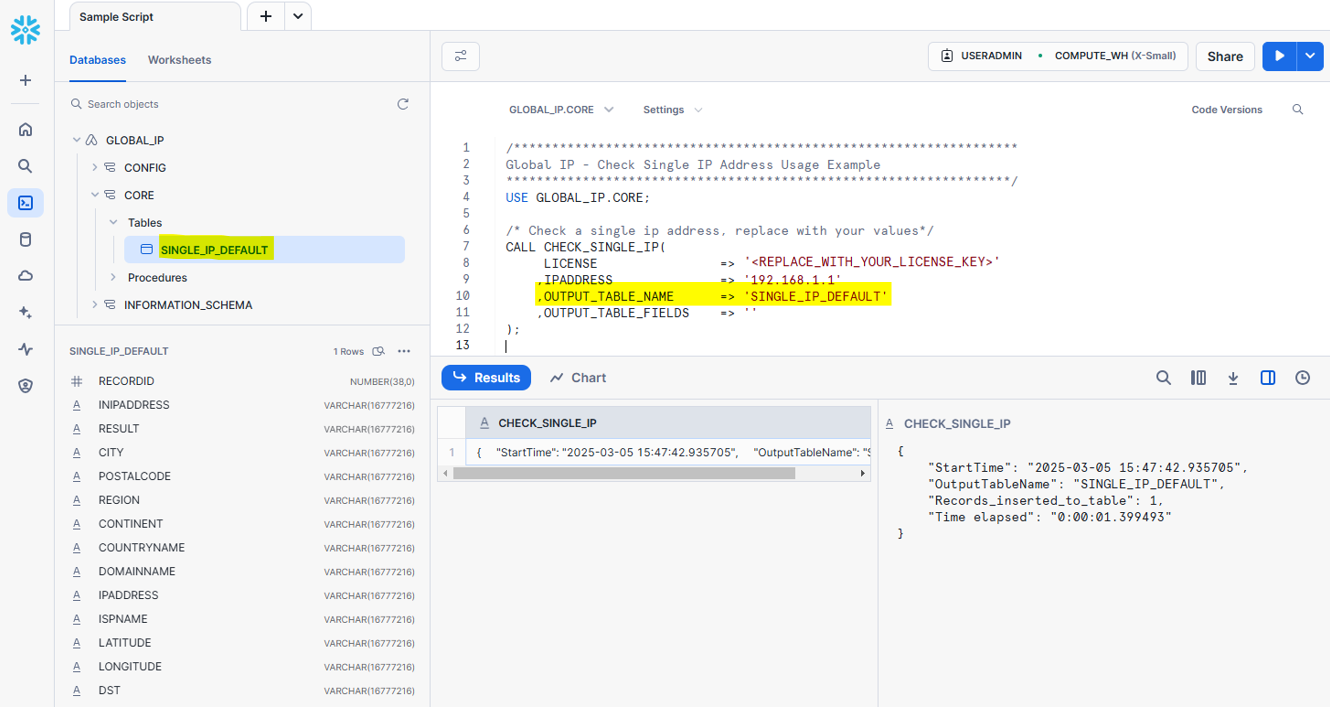Toggle the results side panel icon
1330x711 pixels.
tap(1268, 378)
